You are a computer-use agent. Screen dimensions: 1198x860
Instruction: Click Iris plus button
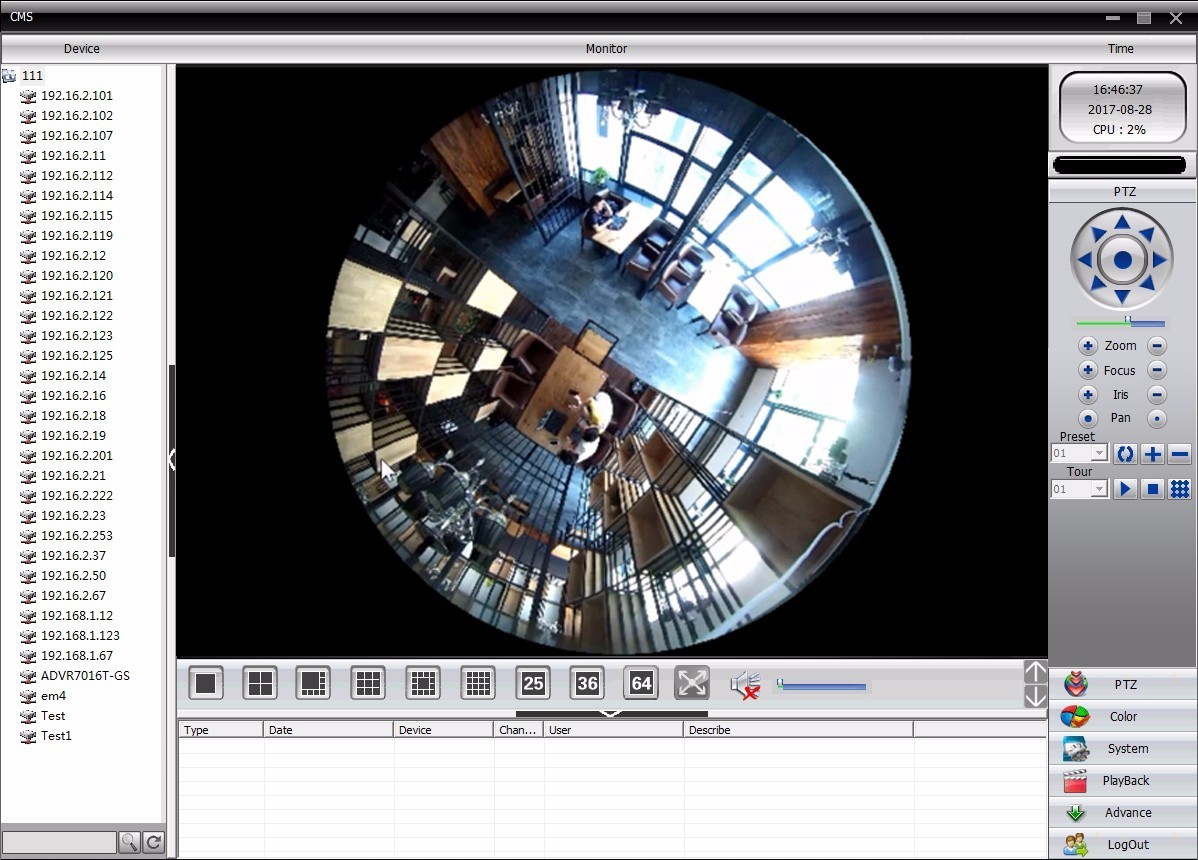(1088, 395)
